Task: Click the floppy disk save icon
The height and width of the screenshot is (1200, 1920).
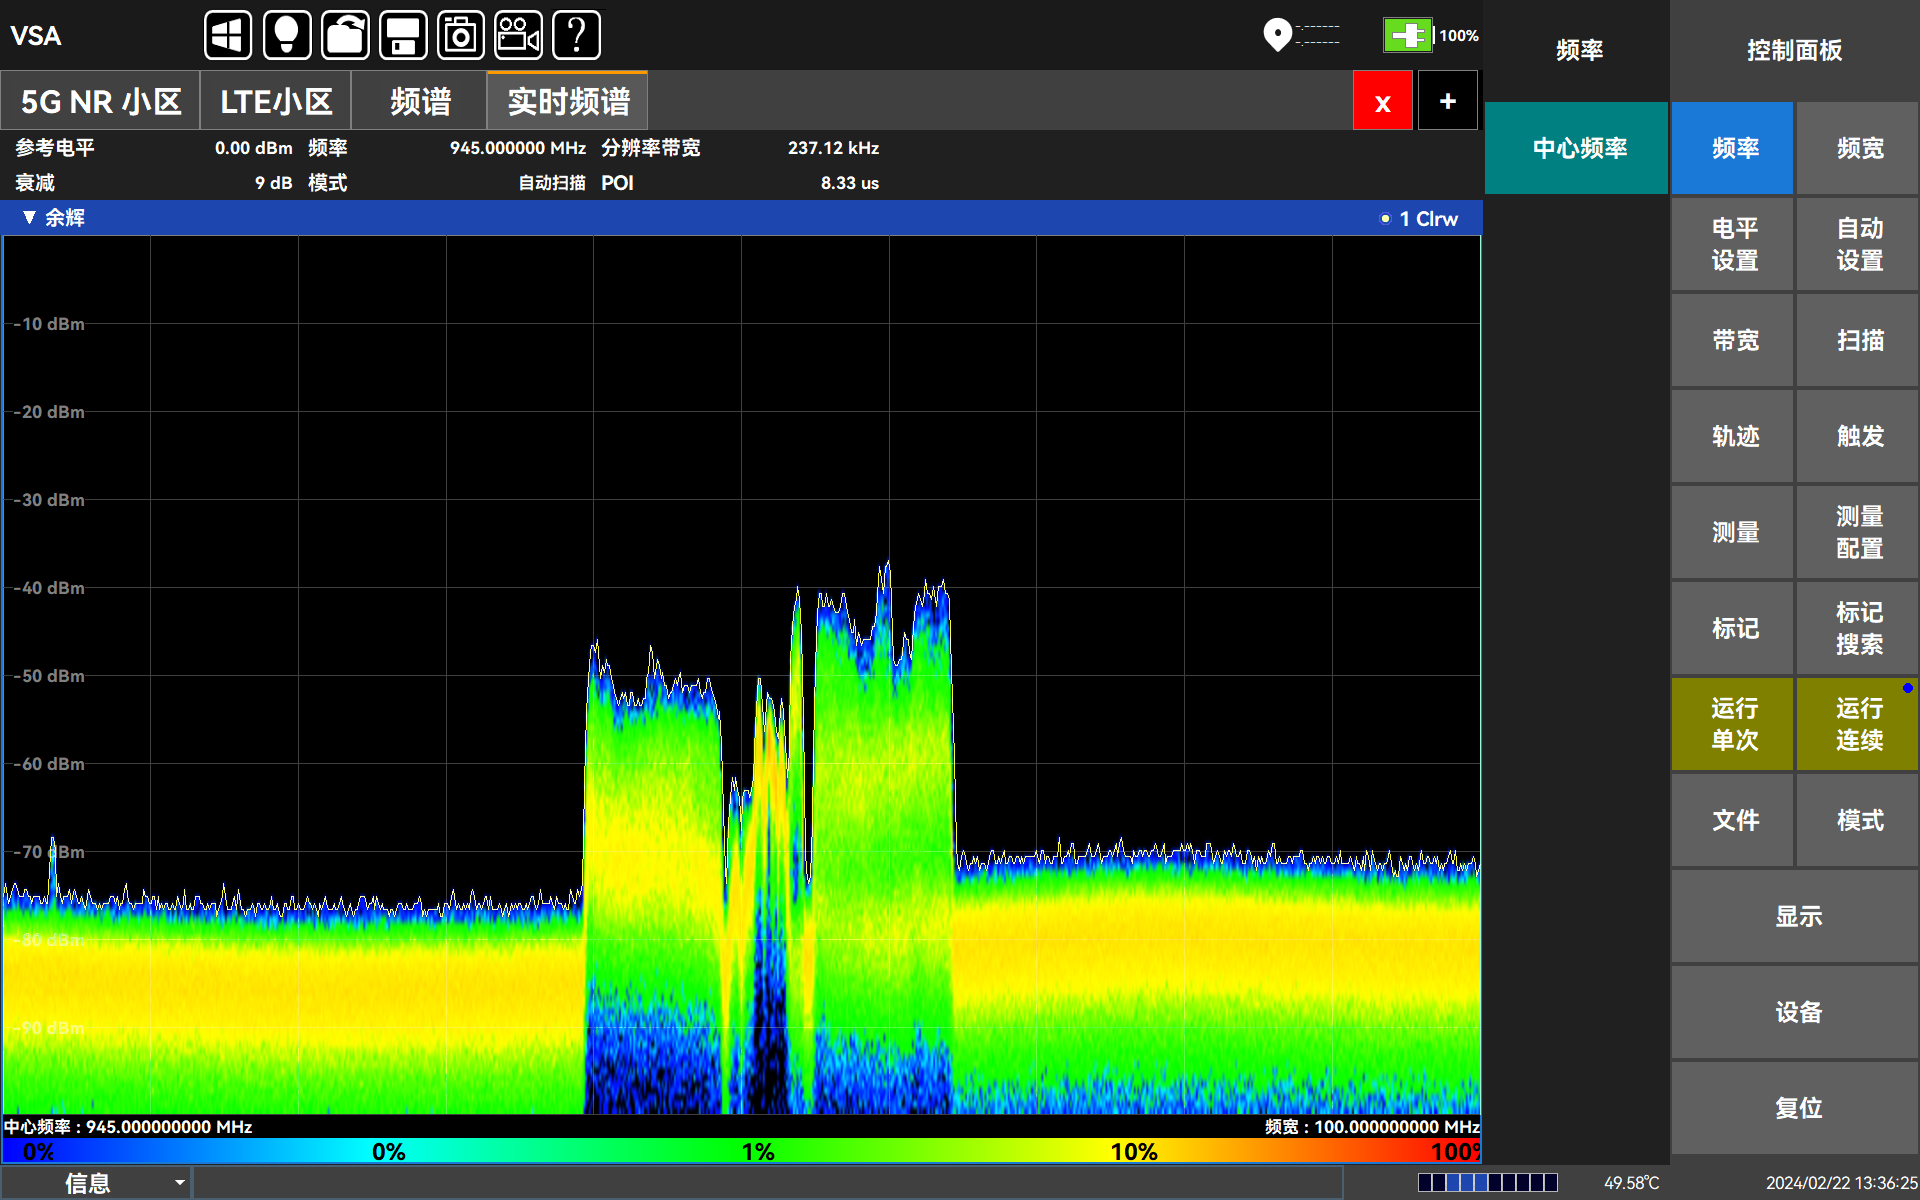Action: click(403, 36)
